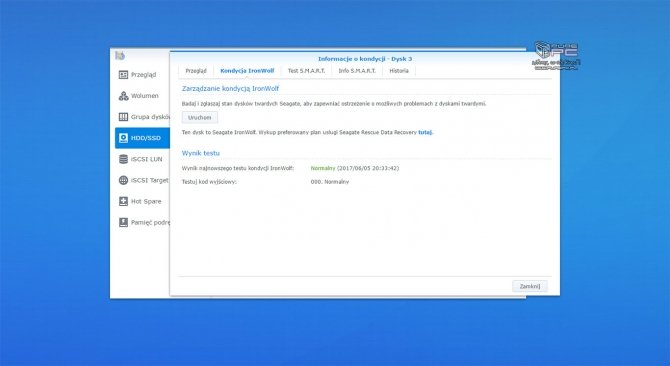Click the 000. Normalny exit code
This screenshot has width=670, height=366.
(x=329, y=182)
